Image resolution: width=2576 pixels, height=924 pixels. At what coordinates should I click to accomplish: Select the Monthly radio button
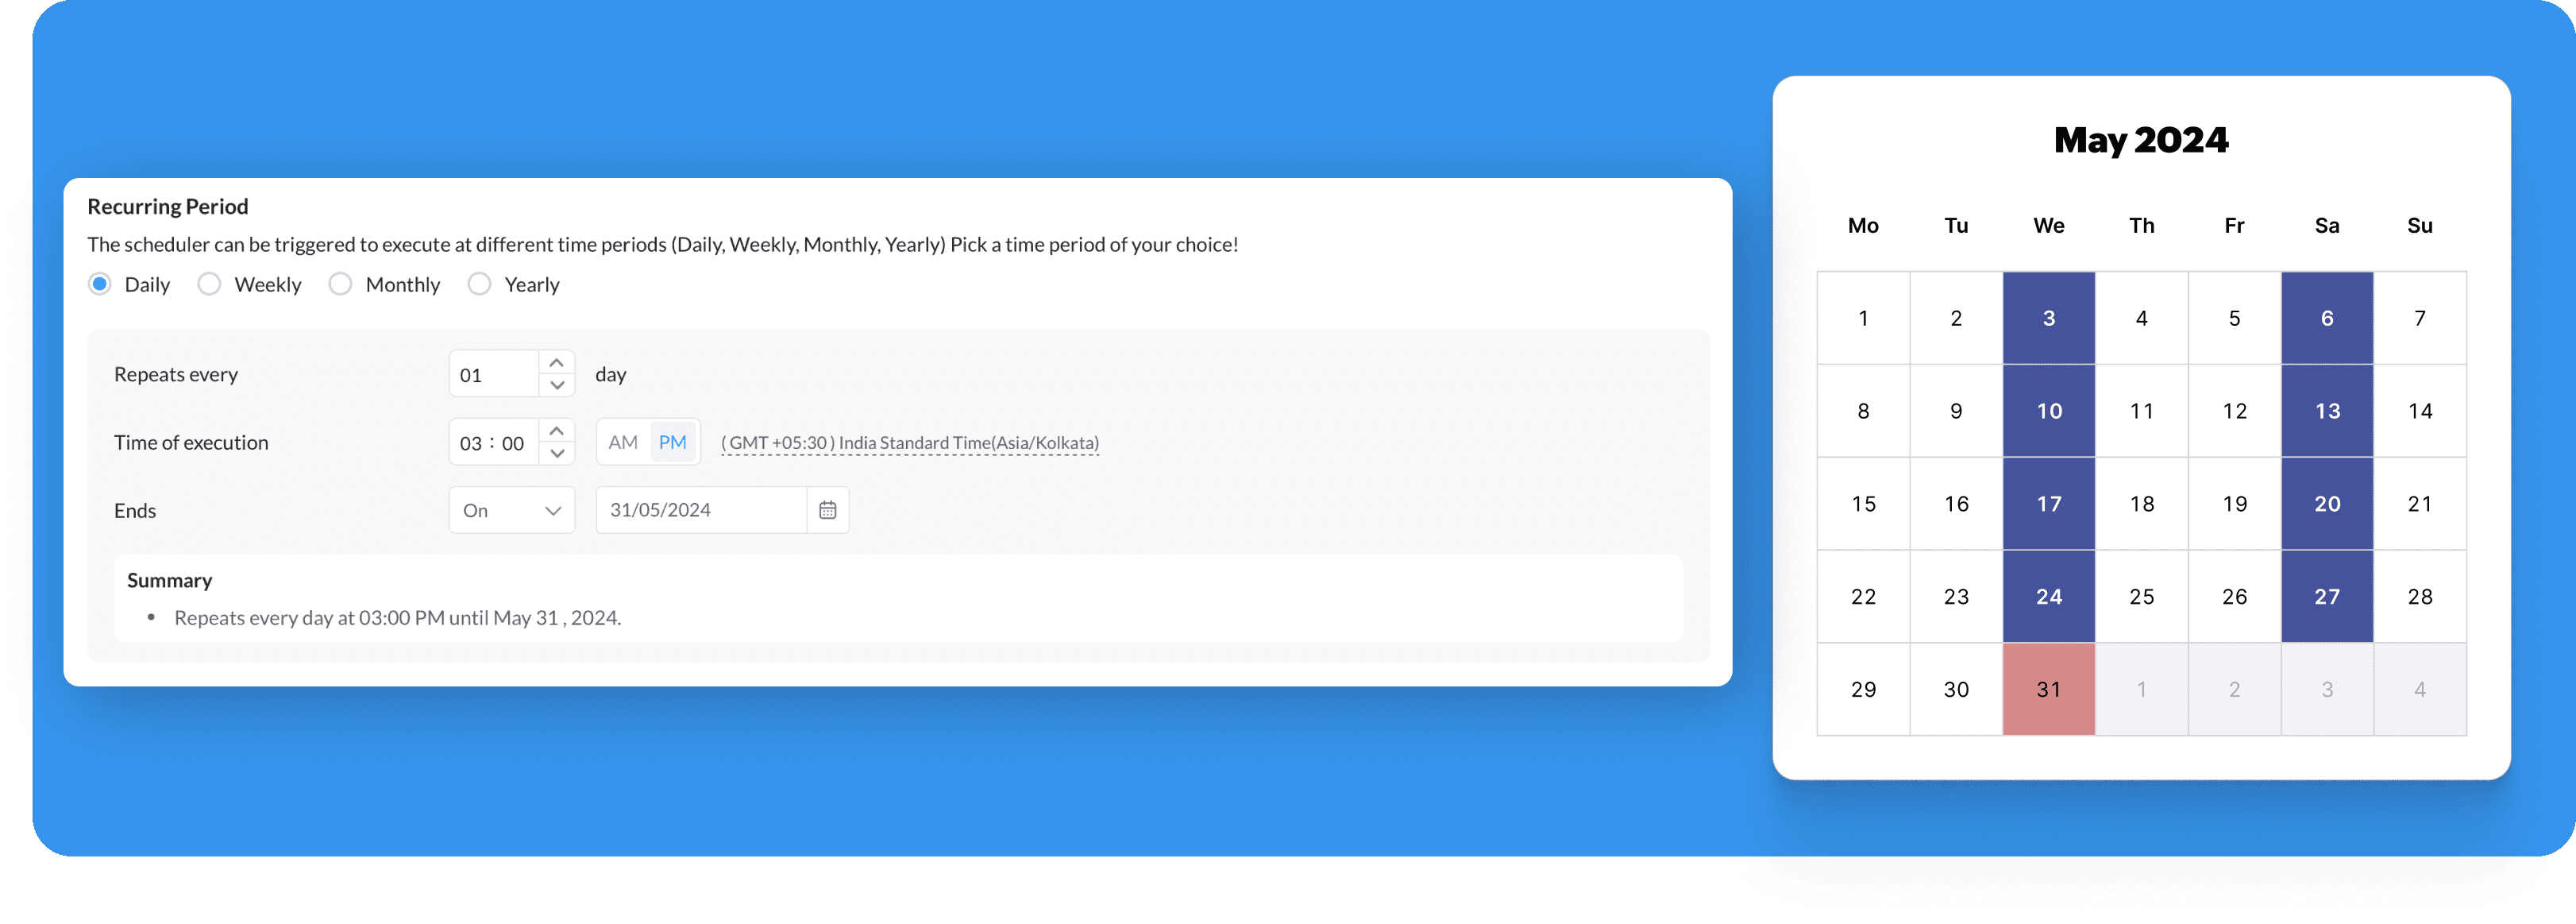[x=340, y=283]
